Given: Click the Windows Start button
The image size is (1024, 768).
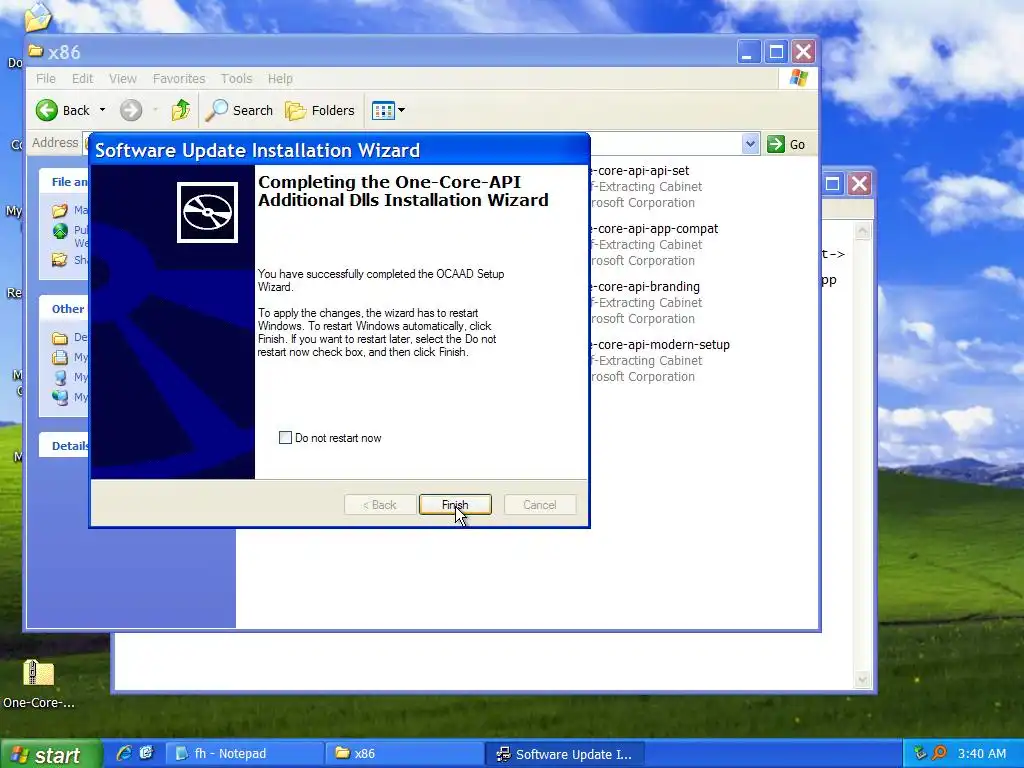Looking at the screenshot, I should (x=51, y=754).
